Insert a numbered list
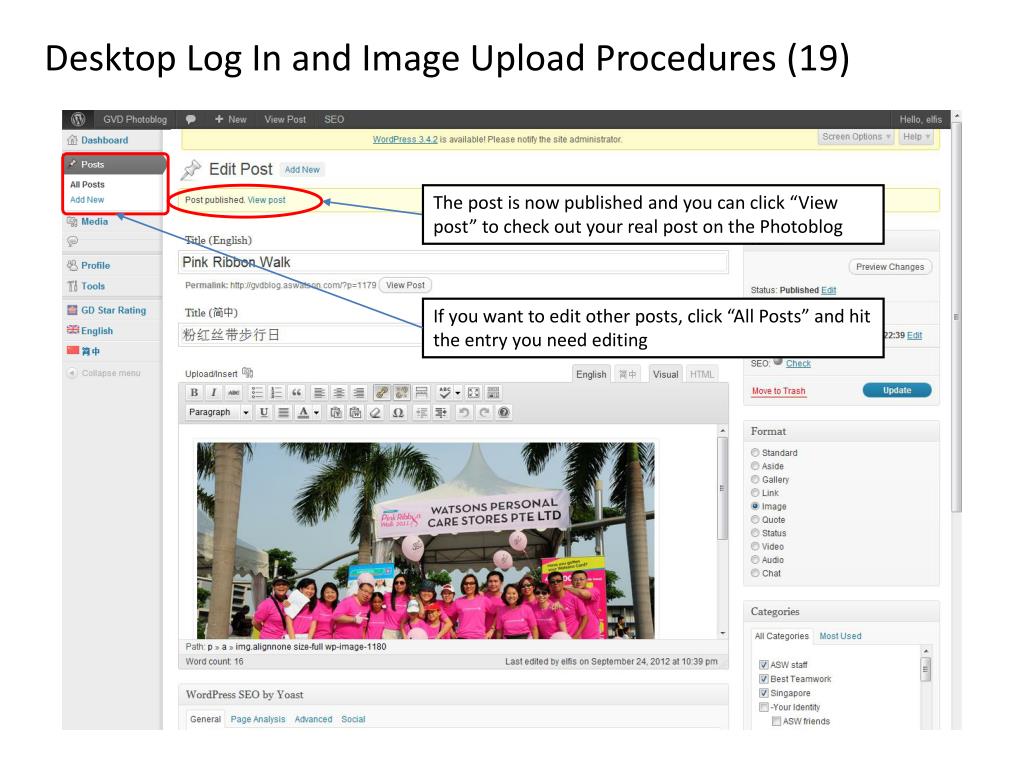The height and width of the screenshot is (768, 1024). point(277,392)
